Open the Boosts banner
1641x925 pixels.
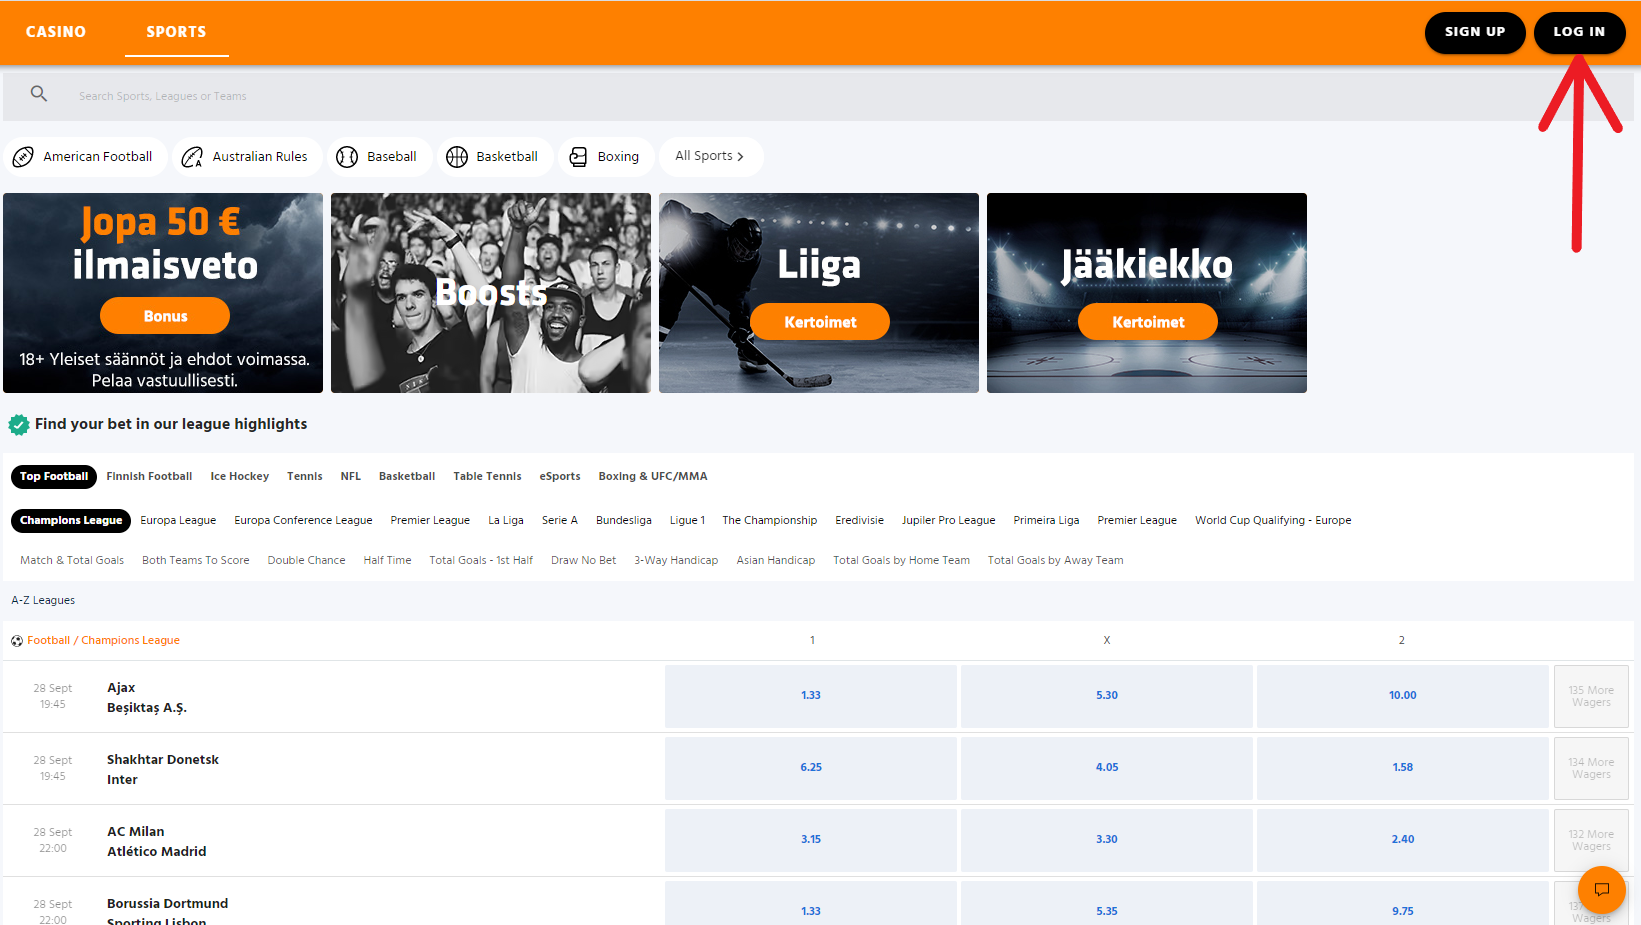[491, 293]
